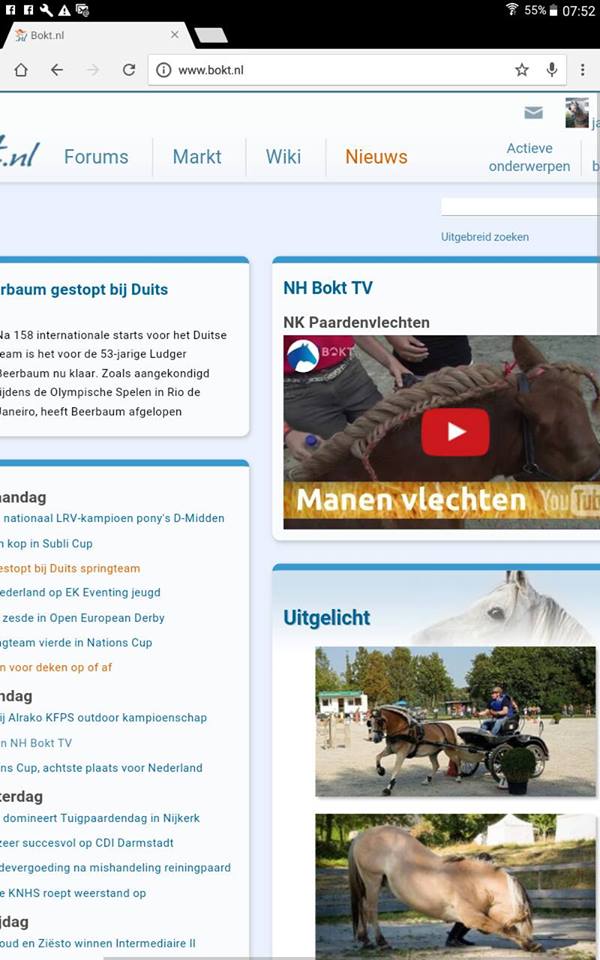Open the Intermediaire II article

[98, 943]
